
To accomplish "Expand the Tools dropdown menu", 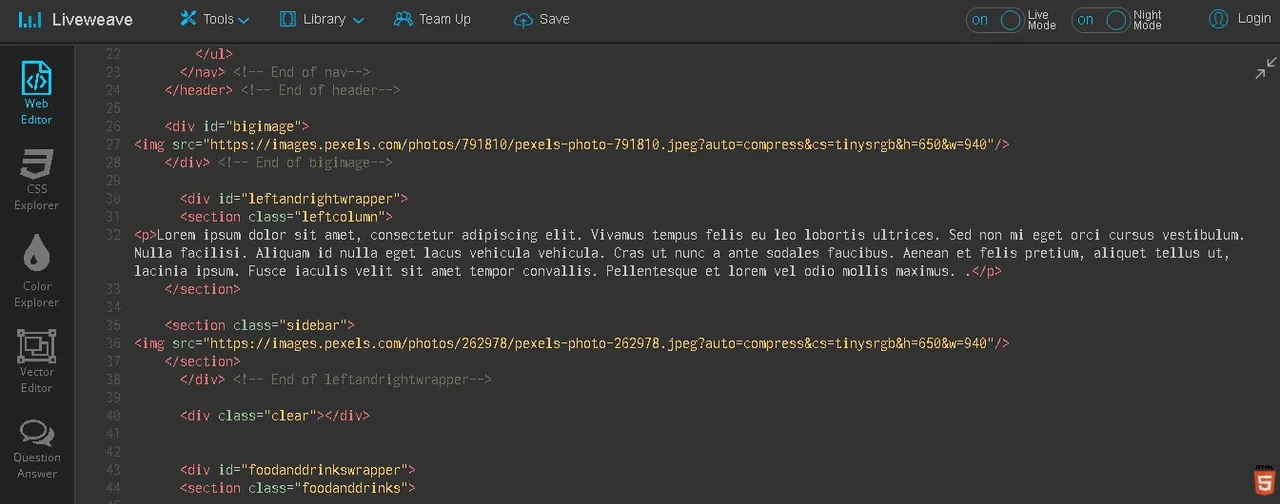I will [x=215, y=19].
